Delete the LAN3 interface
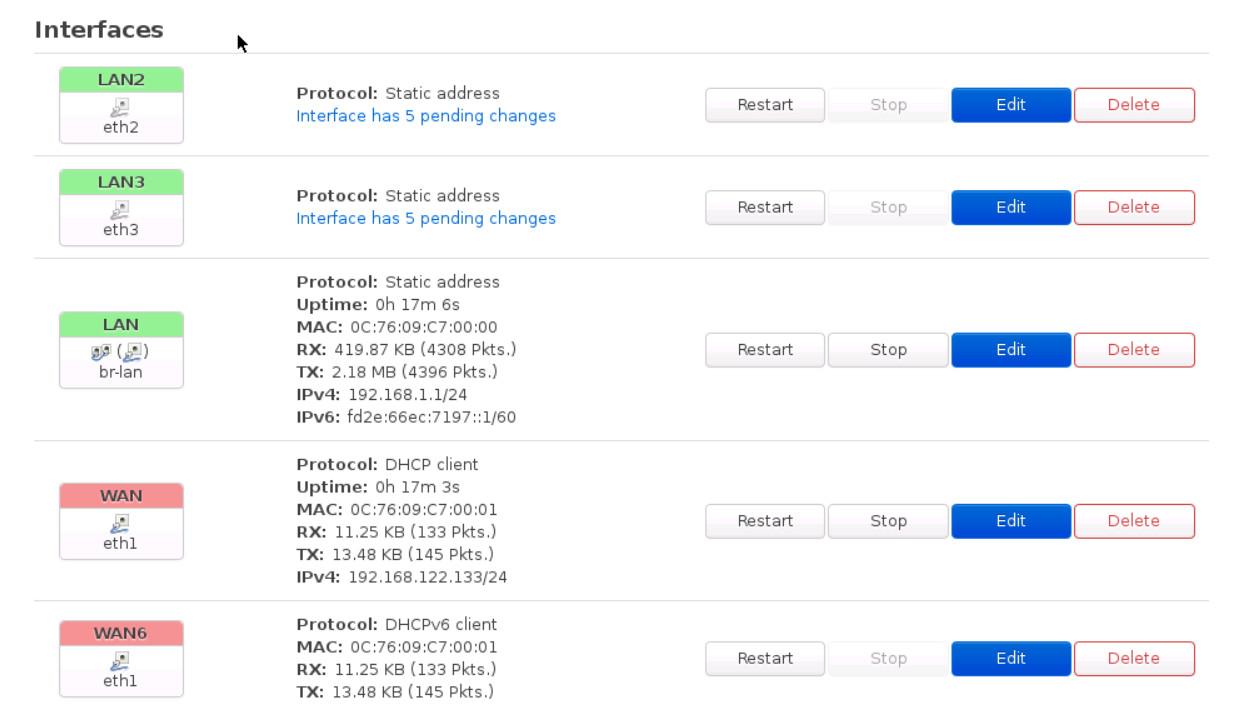Image resolution: width=1235 pixels, height=718 pixels. (1134, 207)
